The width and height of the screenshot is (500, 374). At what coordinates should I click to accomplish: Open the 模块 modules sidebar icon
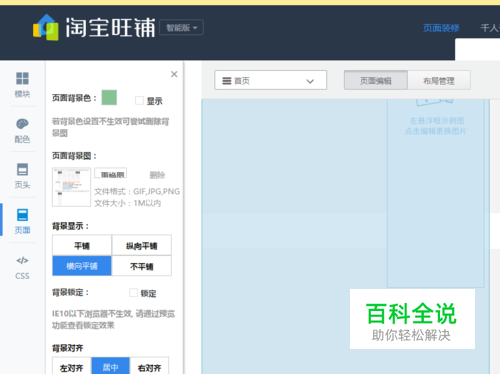[22, 85]
